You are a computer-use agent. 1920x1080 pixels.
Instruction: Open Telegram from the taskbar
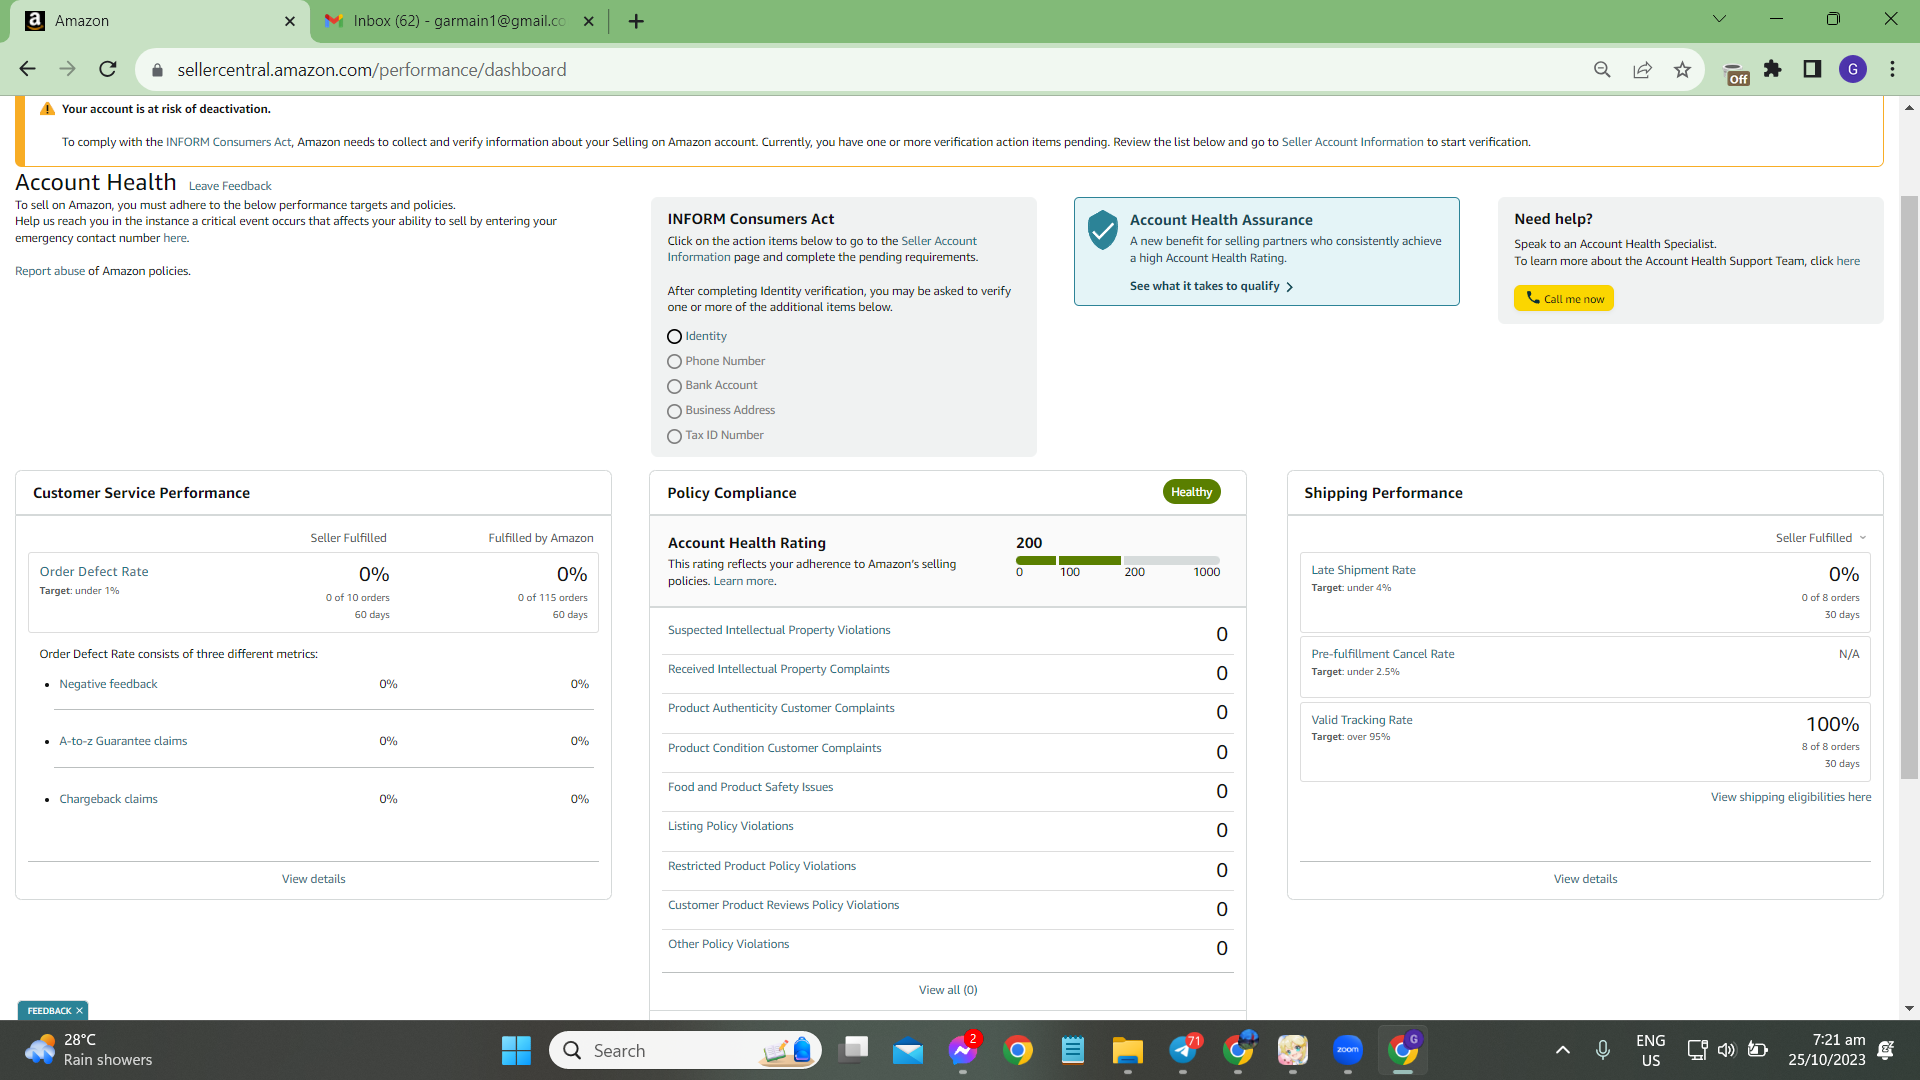tap(1183, 1050)
